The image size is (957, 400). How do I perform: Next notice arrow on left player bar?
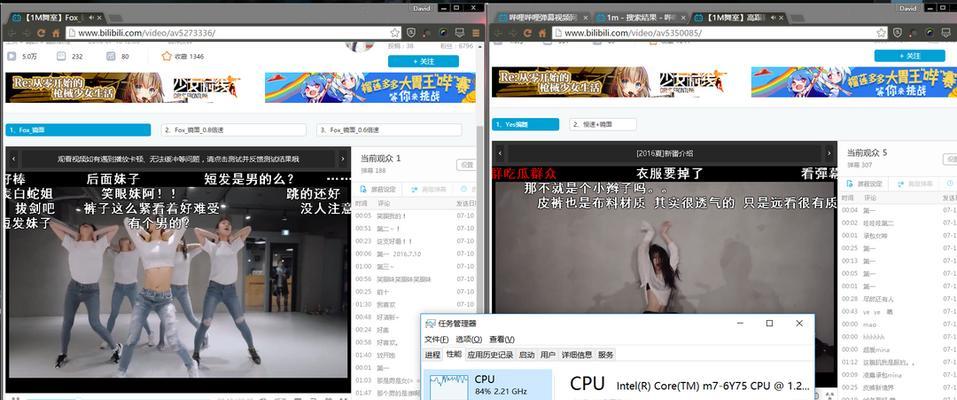click(x=343, y=159)
